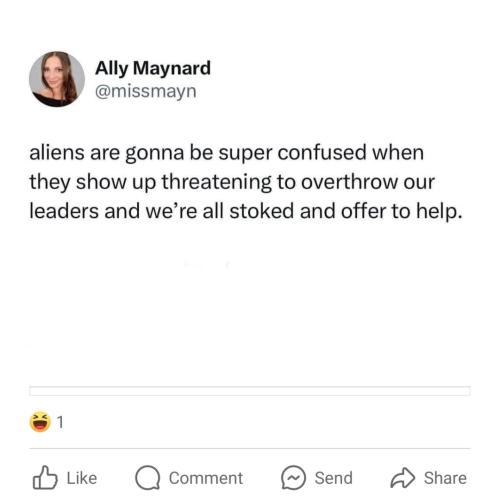The height and width of the screenshot is (500, 500).
Task: Tap the Share text label
Action: tap(445, 478)
